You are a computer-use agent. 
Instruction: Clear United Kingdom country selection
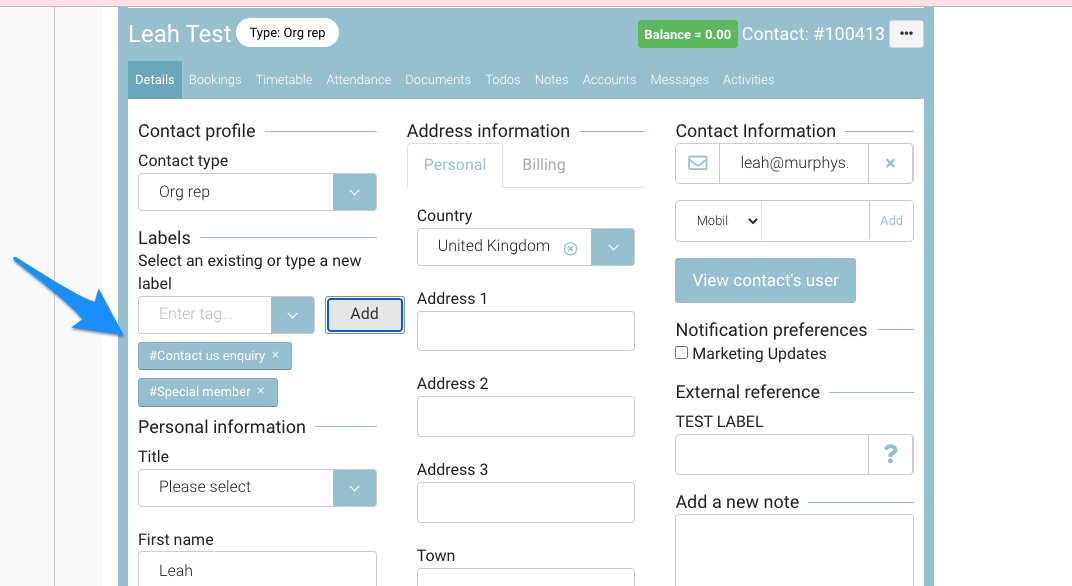click(x=570, y=248)
